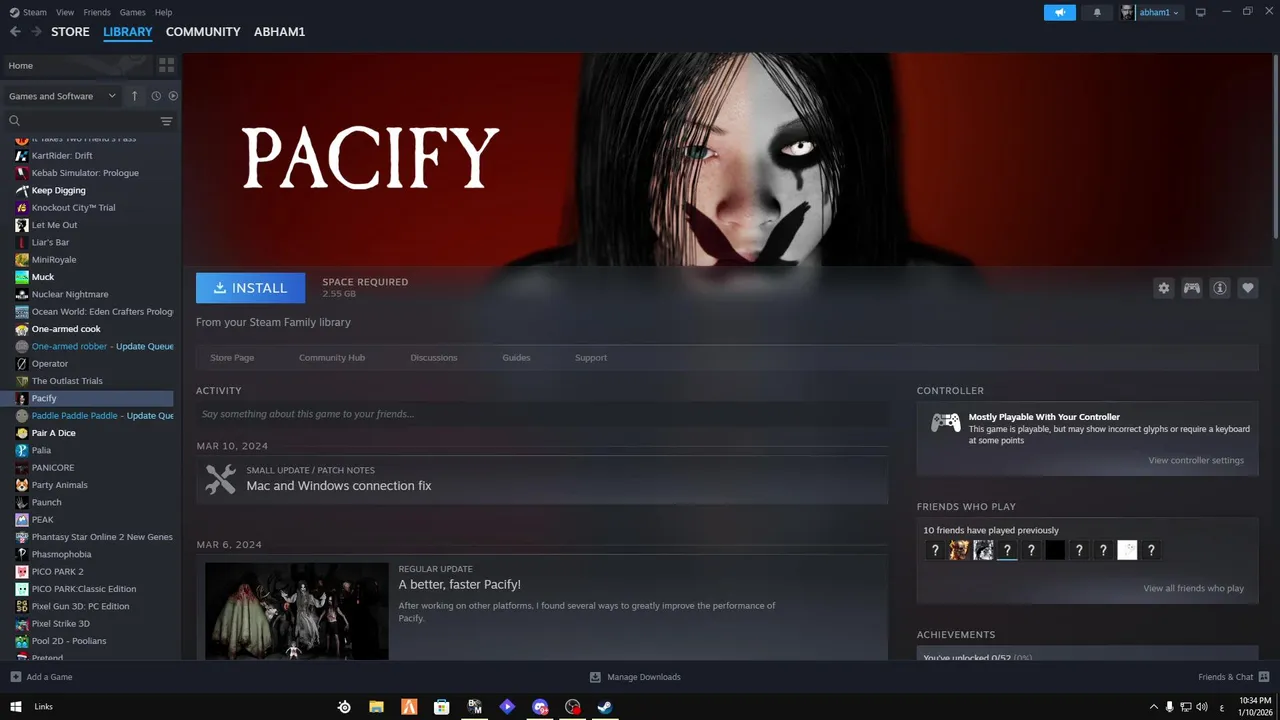Click View all friends who play
Viewport: 1280px width, 720px height.
[x=1193, y=588]
